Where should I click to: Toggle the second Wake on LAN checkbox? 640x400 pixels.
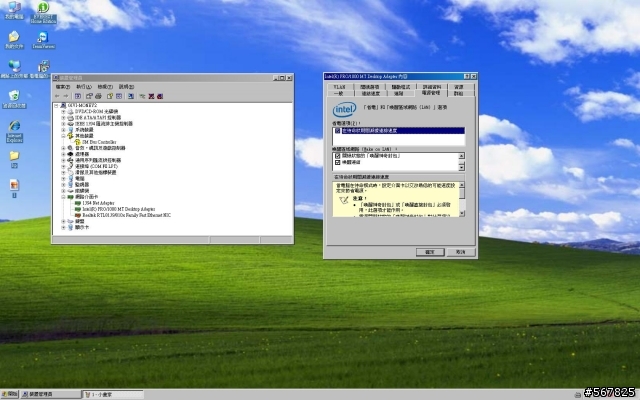tap(338, 162)
